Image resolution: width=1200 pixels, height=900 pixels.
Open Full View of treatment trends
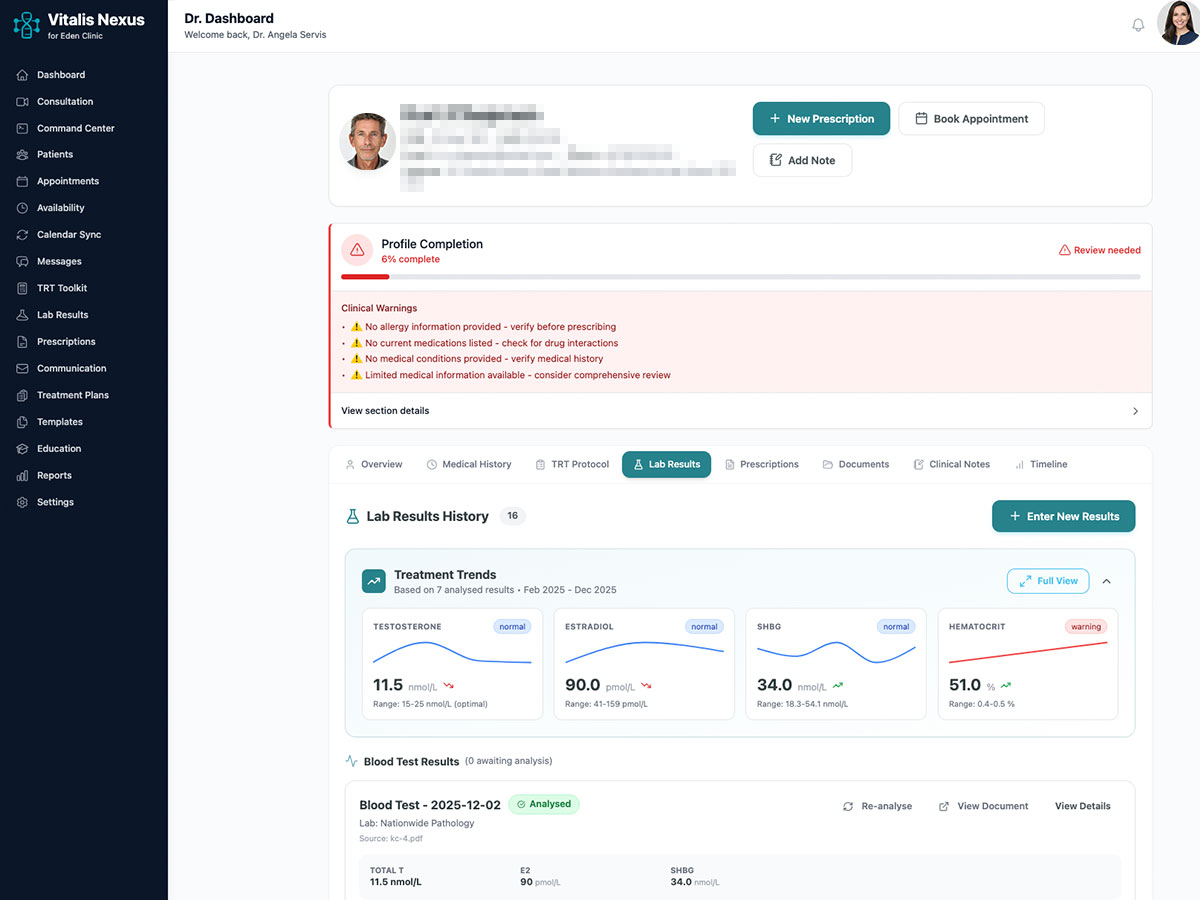click(x=1048, y=581)
